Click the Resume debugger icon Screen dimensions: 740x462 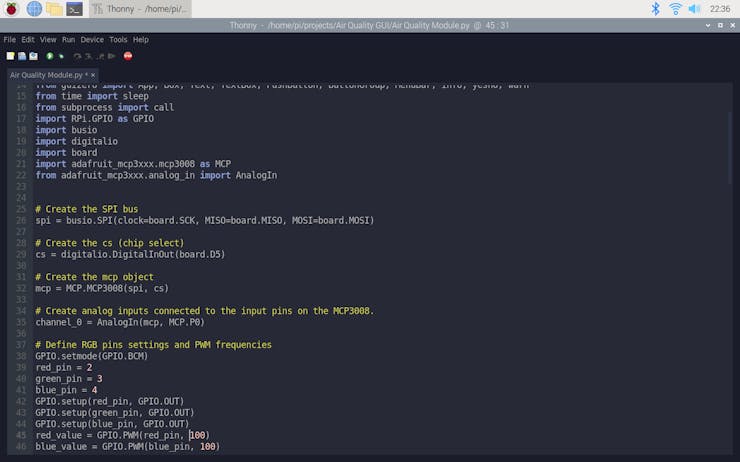point(112,56)
